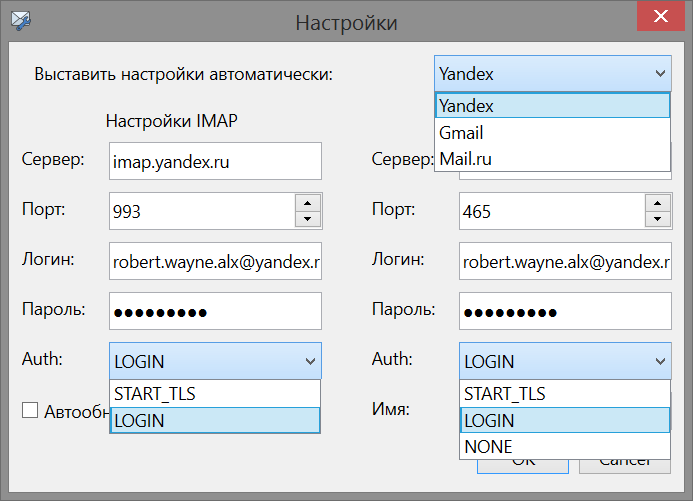Click the mail settings app icon in title bar

pyautogui.click(x=20, y=21)
